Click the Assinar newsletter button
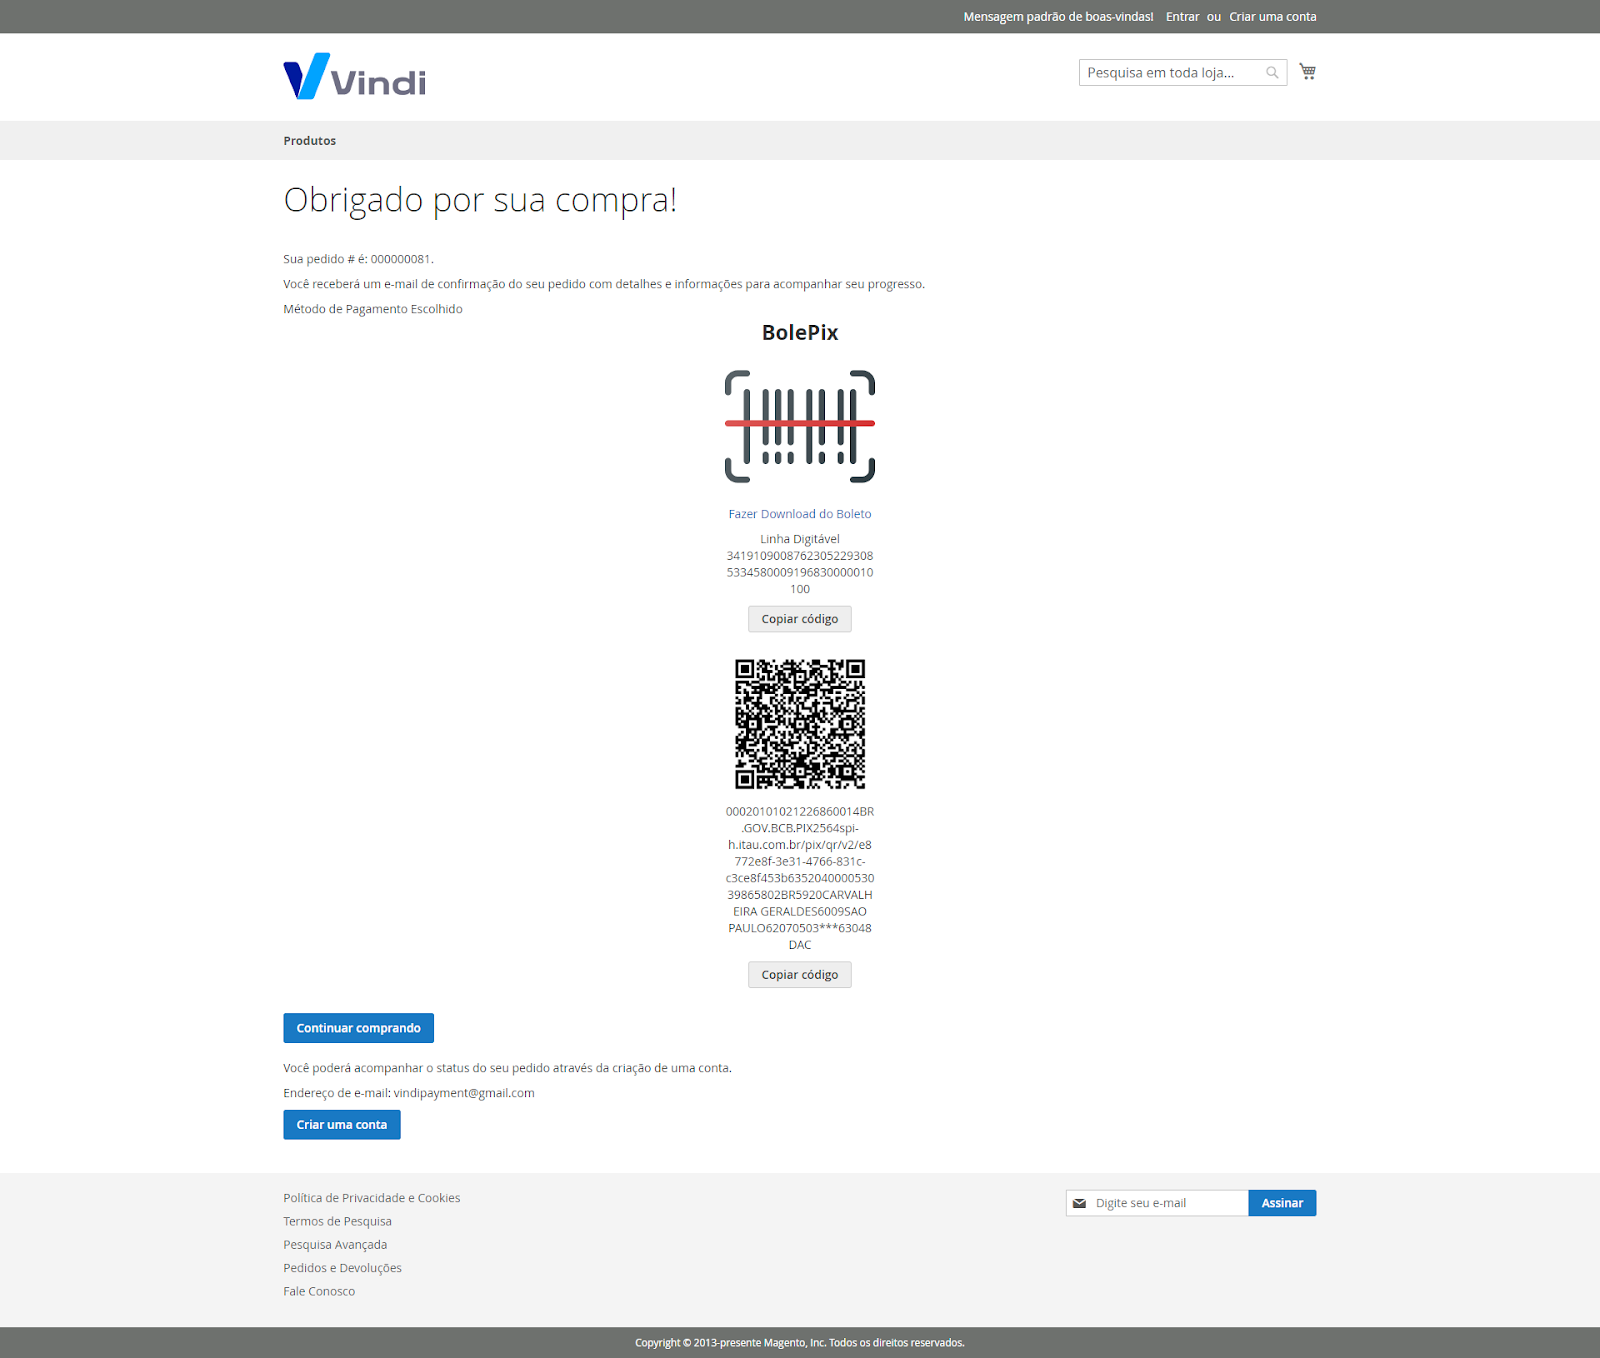This screenshot has width=1600, height=1358. click(x=1282, y=1203)
